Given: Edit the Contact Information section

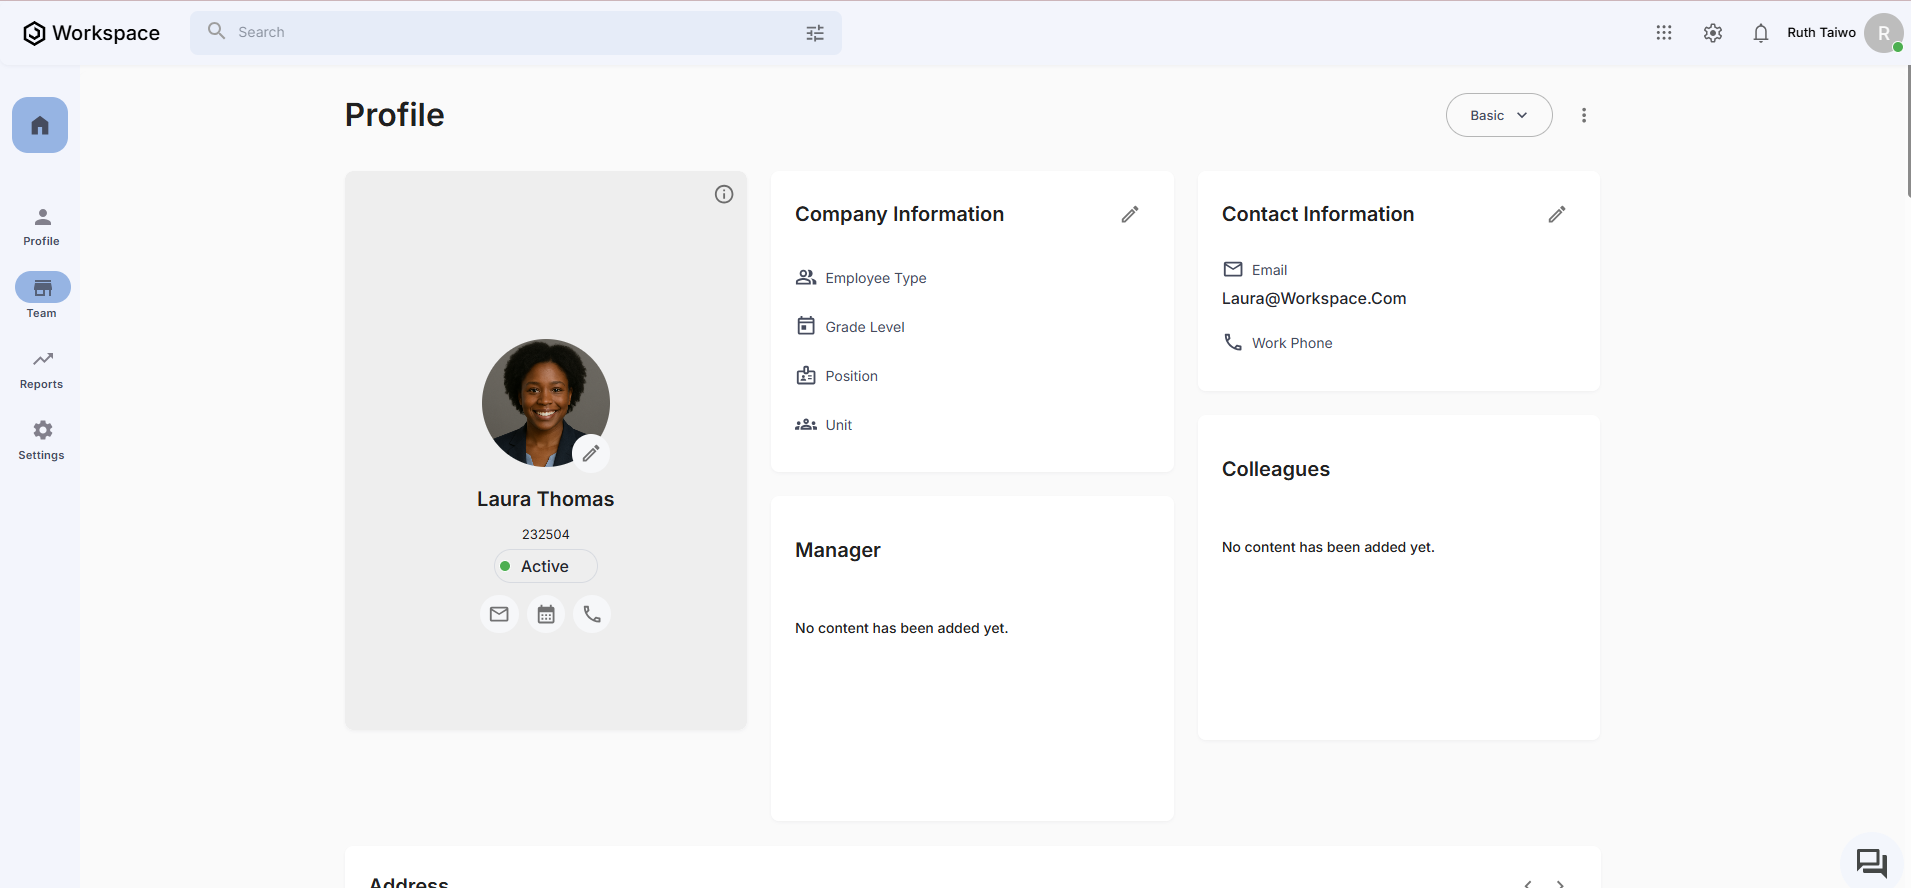Looking at the screenshot, I should [1557, 214].
